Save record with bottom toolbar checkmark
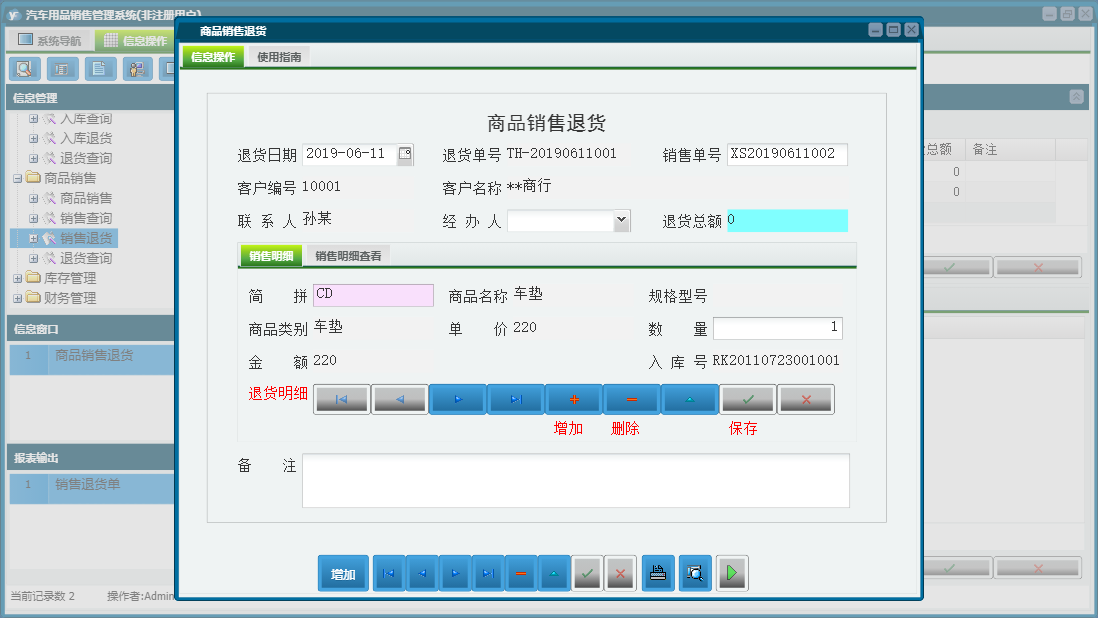 tap(587, 573)
